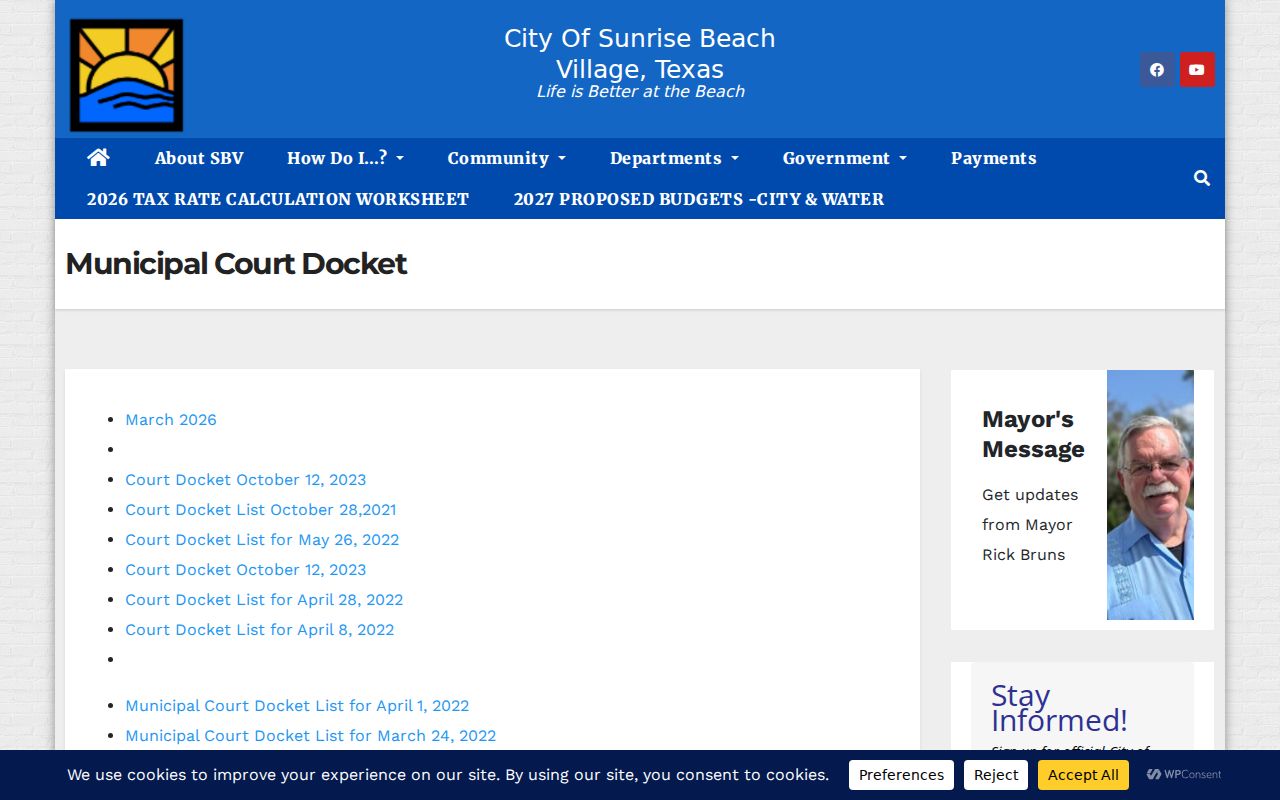This screenshot has width=1280, height=800.
Task: Expand the Government dropdown menu
Action: point(844,158)
